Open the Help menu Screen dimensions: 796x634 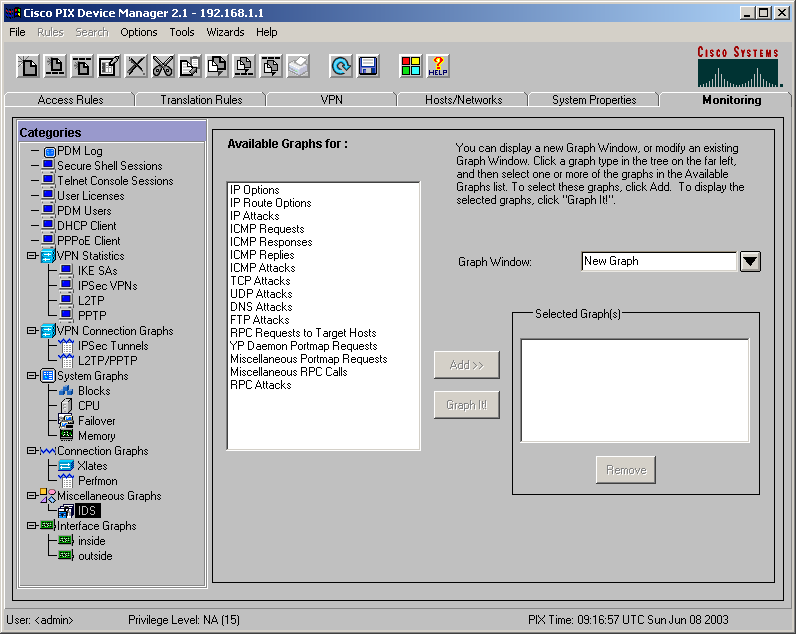(267, 32)
